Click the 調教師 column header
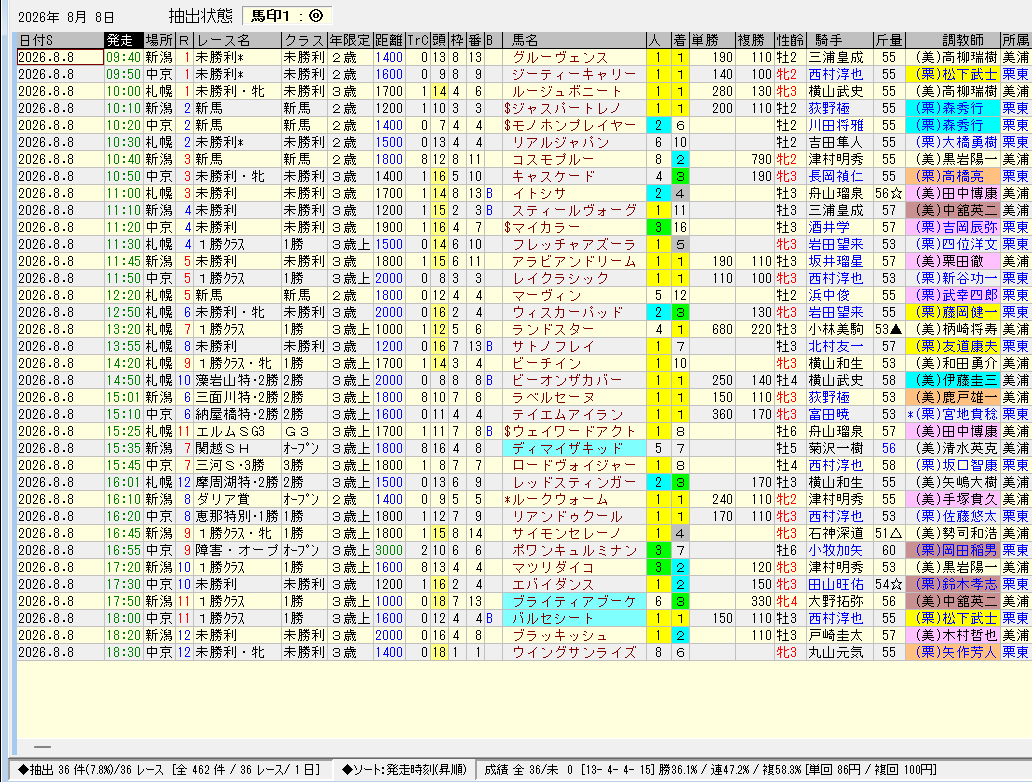The image size is (1032, 782). [952, 40]
